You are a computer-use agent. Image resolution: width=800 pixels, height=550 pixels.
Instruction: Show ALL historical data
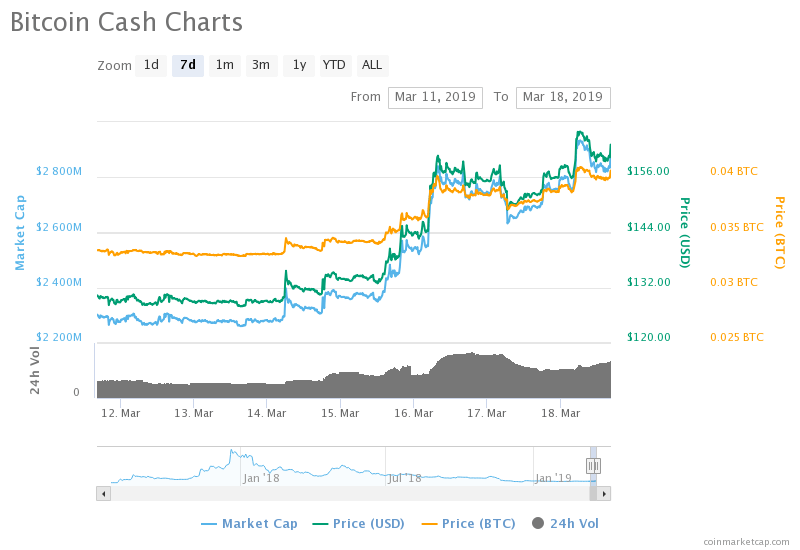372,65
